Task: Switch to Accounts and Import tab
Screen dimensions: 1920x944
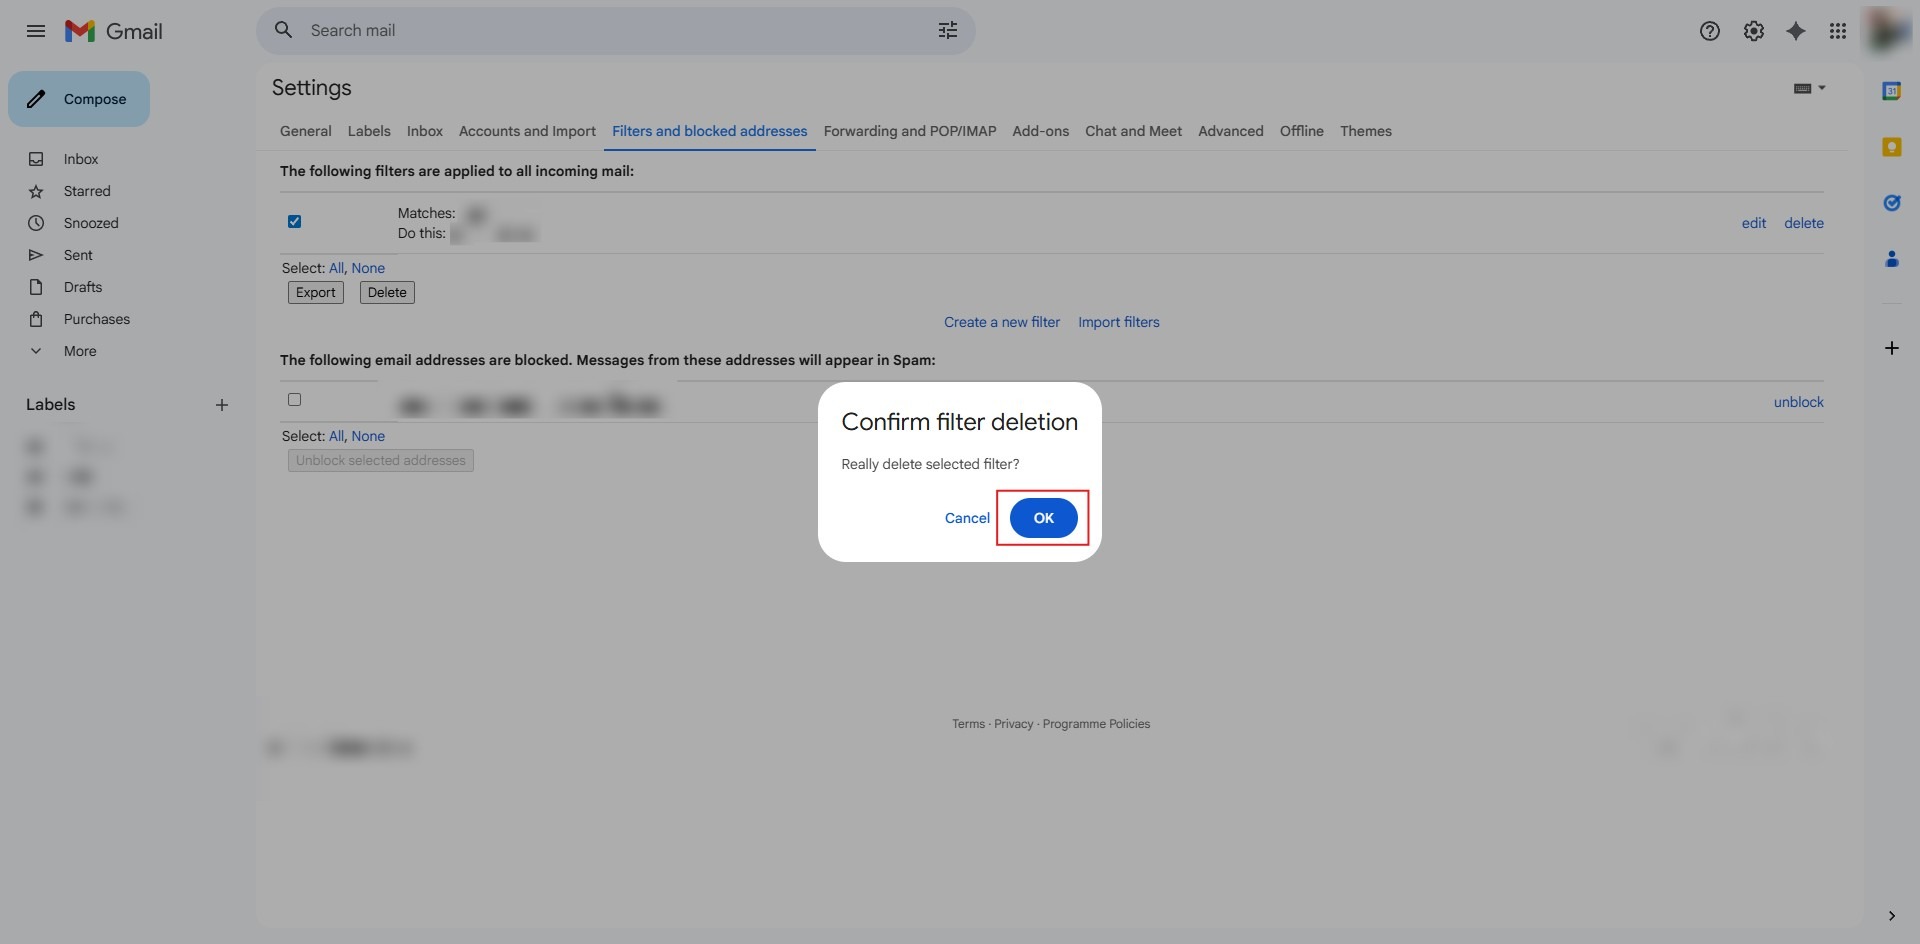Action: point(527,131)
